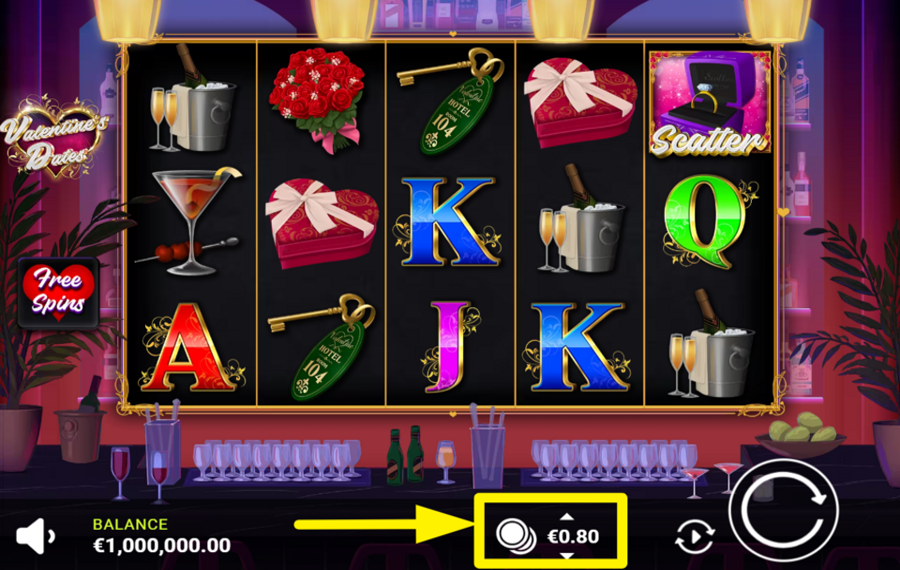The image size is (900, 570).
Task: Increase bet with the up arrow
Action: pyautogui.click(x=567, y=517)
